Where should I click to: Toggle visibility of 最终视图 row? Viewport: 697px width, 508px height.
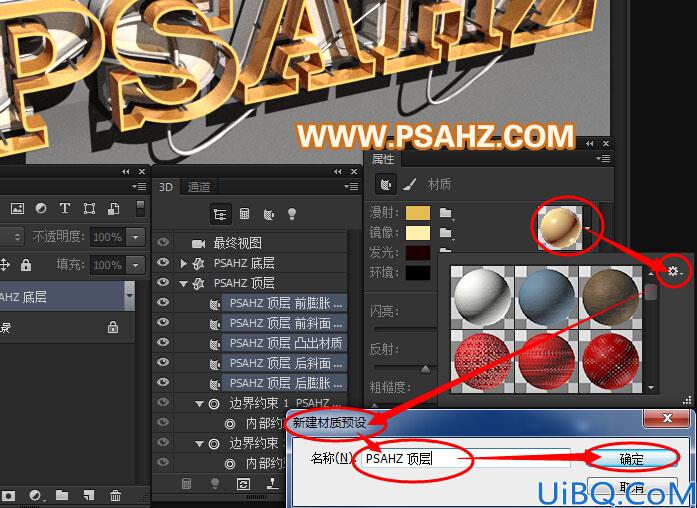163,242
